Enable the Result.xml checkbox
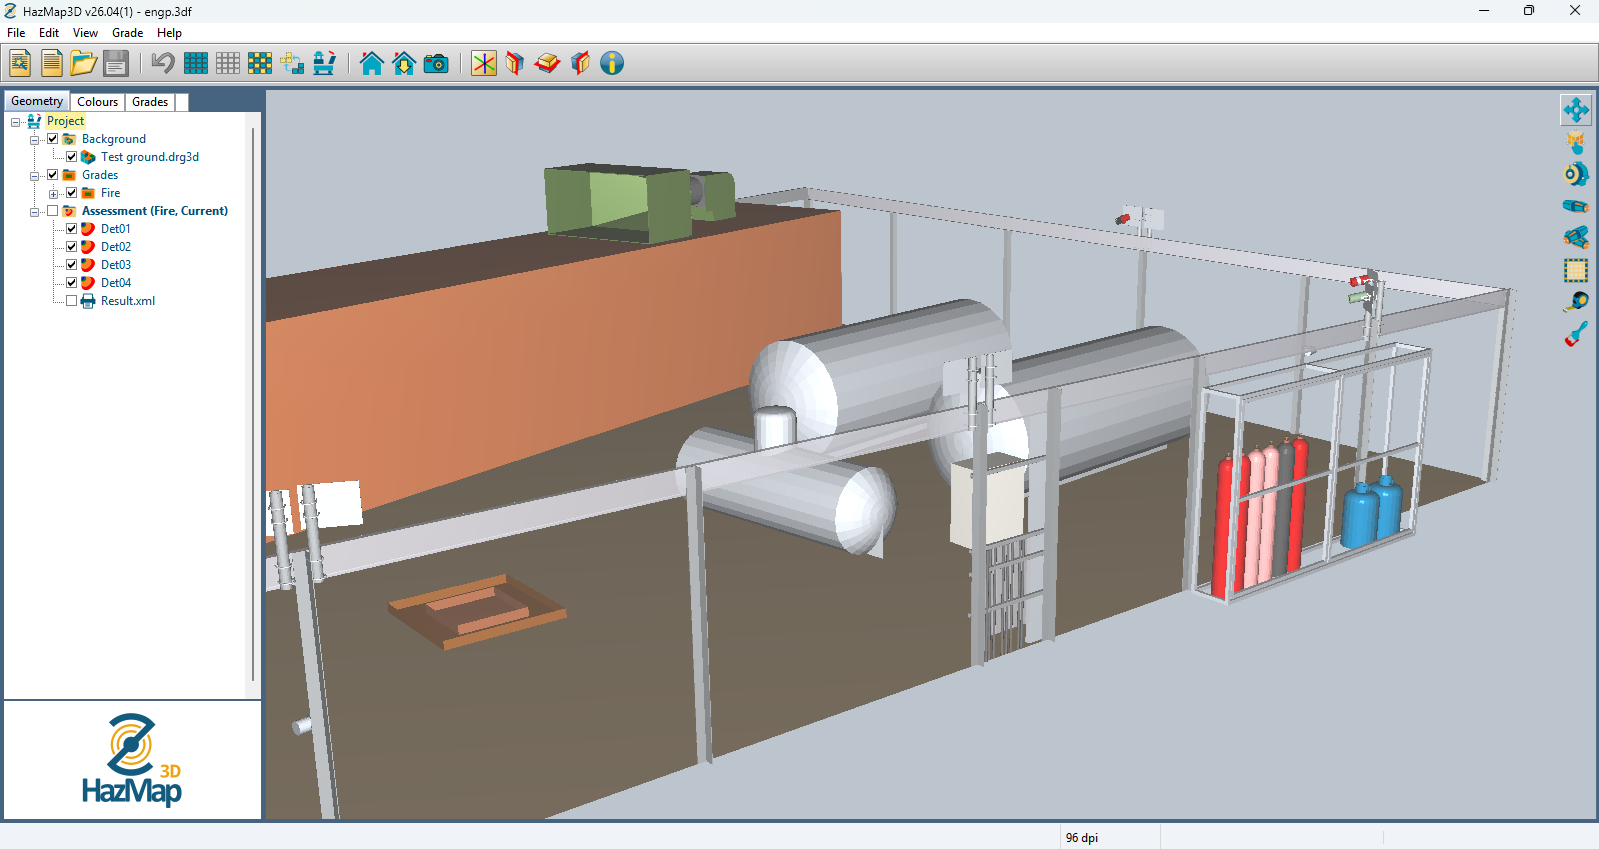Screen dimensions: 1599x849 tap(72, 301)
